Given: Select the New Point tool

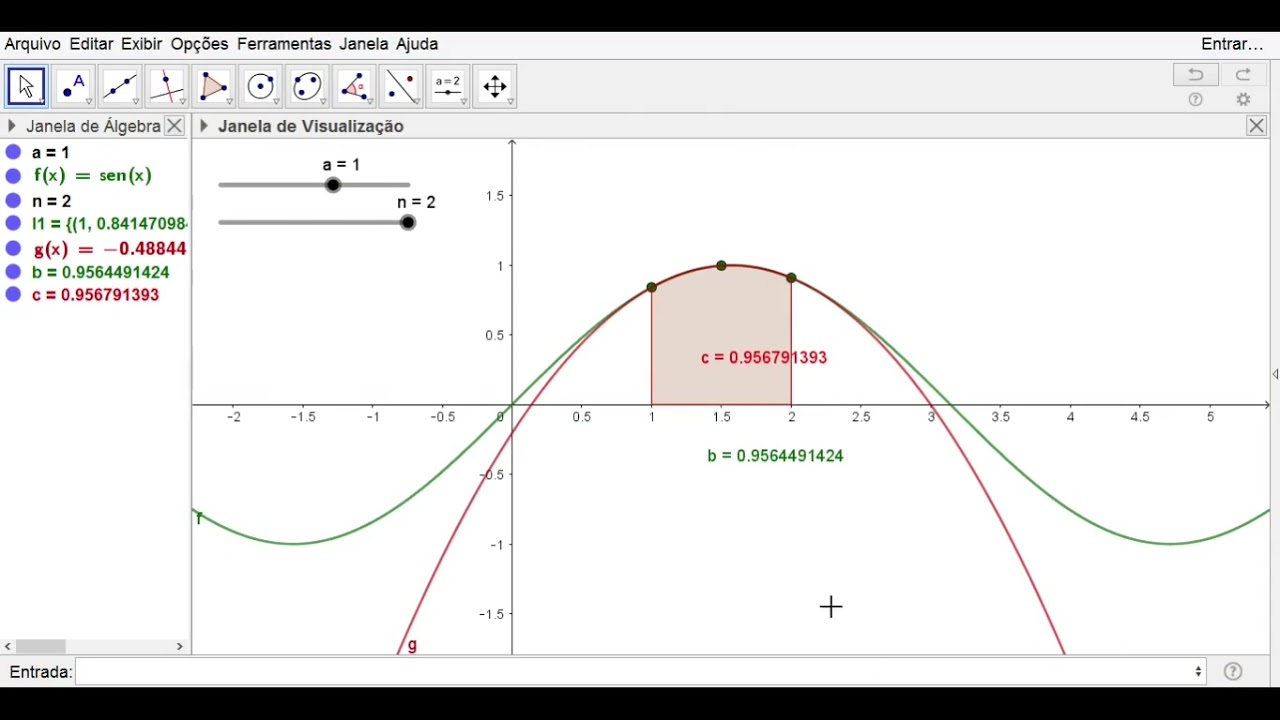Looking at the screenshot, I should [73, 87].
